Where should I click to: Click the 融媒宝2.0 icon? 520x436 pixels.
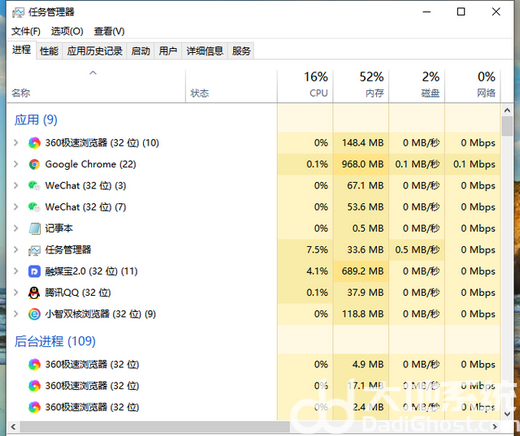point(34,271)
